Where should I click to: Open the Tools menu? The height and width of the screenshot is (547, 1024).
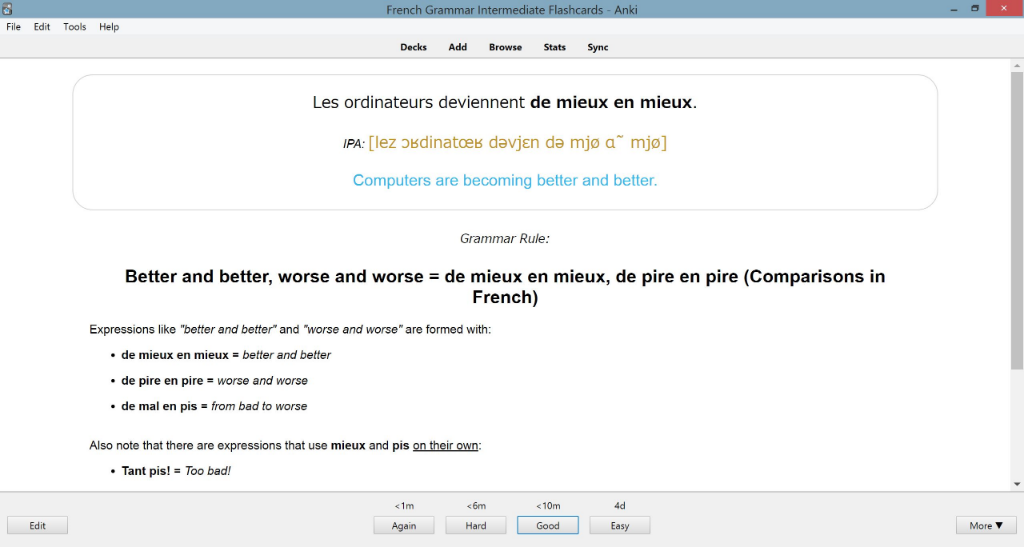[74, 27]
